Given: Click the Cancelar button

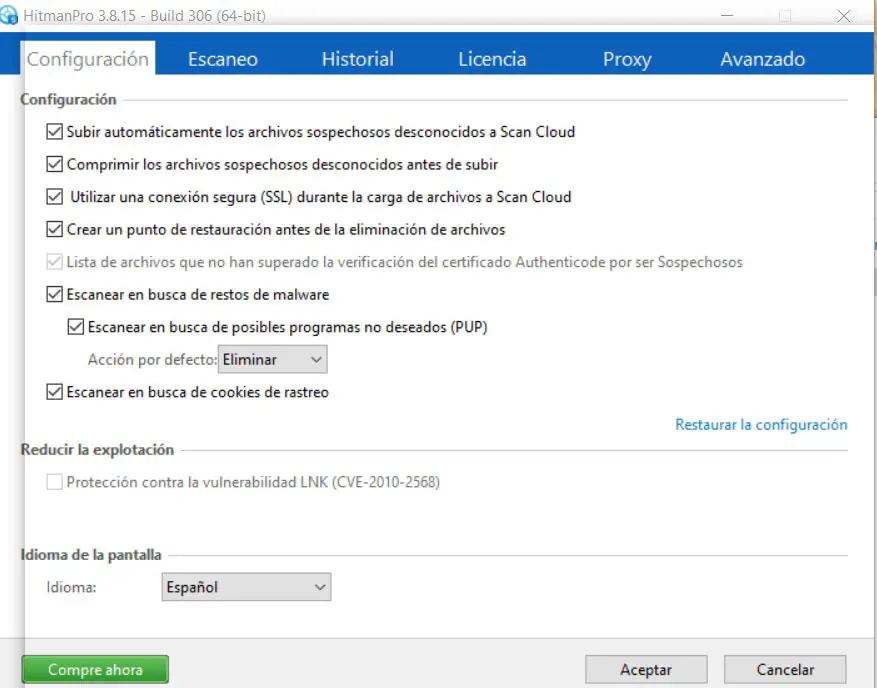Looking at the screenshot, I should pos(785,670).
